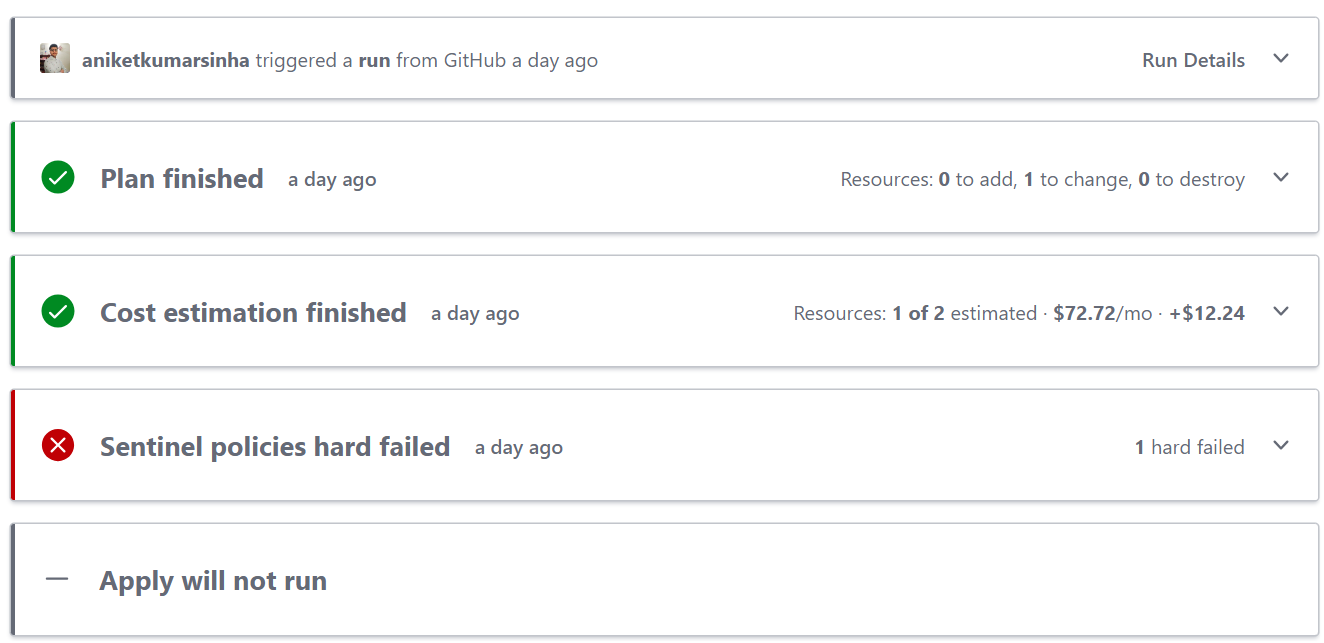Click the +$12.24 cost change amount

(x=1207, y=314)
